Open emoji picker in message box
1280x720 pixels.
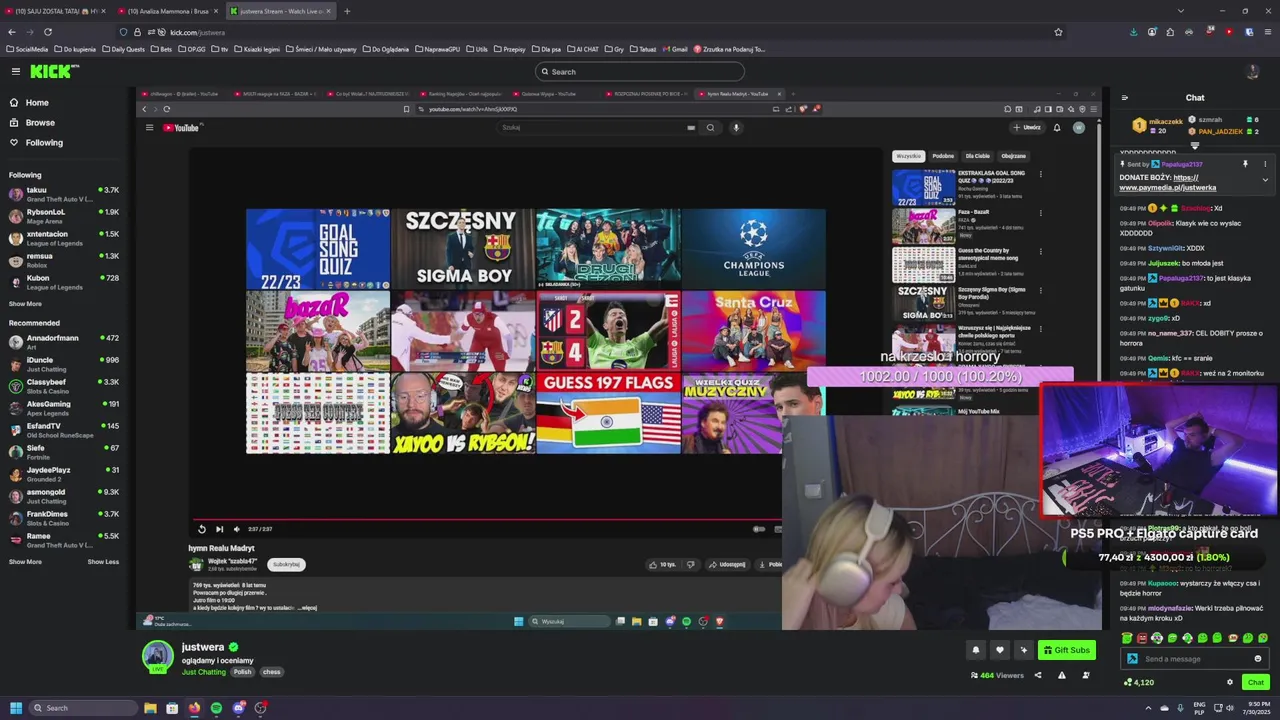tap(1258, 659)
